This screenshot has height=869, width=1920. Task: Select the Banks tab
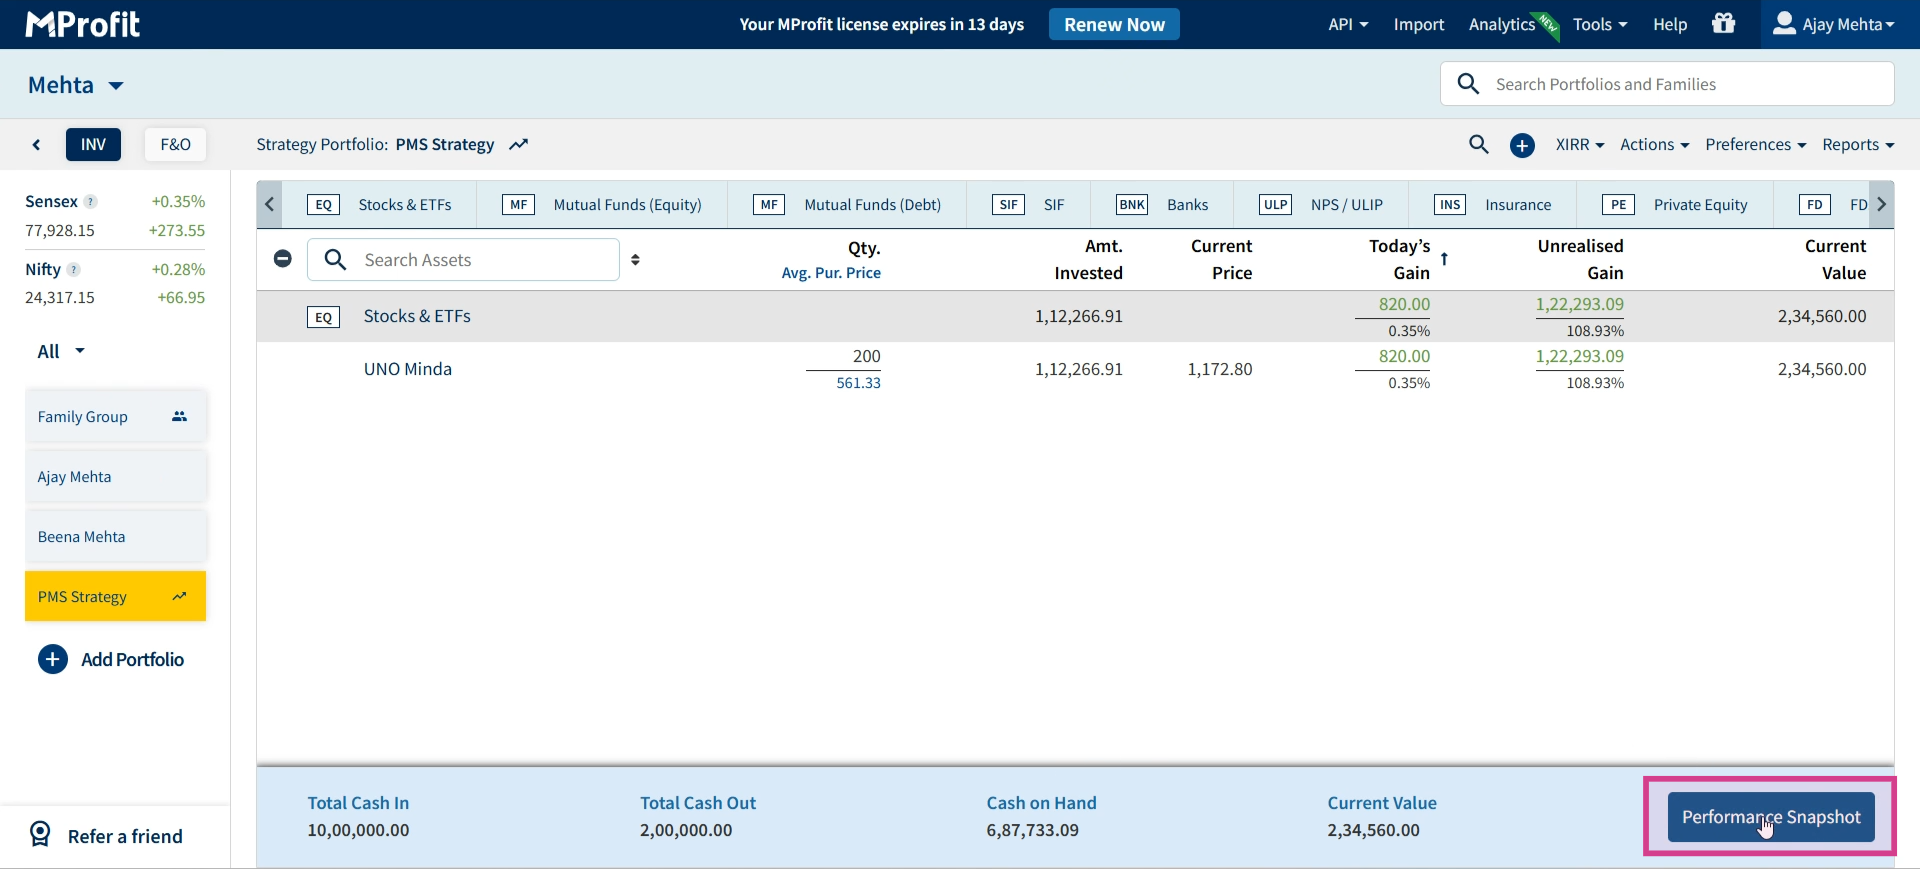[x=1162, y=205]
